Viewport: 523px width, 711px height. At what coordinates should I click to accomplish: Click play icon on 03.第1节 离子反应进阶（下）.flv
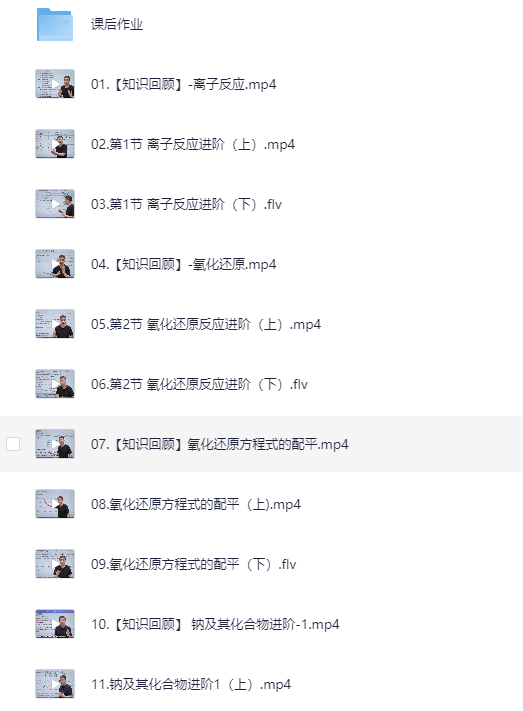55,204
